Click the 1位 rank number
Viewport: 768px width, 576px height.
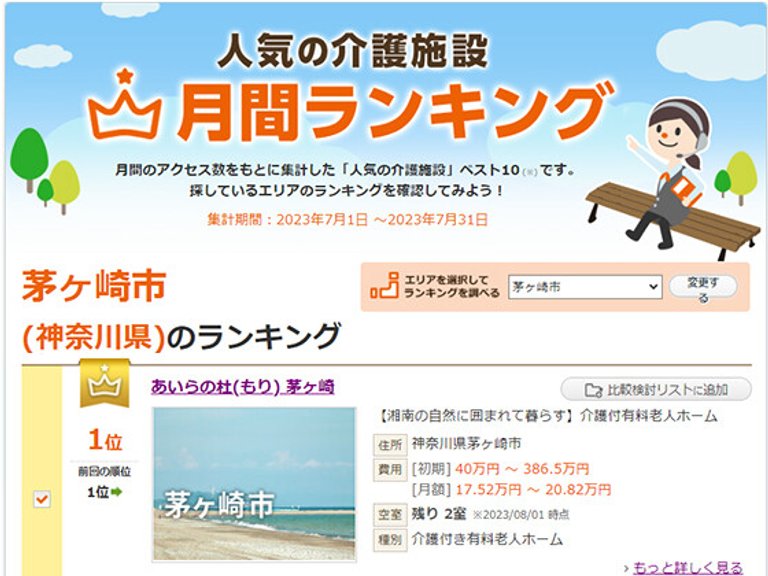tap(105, 440)
